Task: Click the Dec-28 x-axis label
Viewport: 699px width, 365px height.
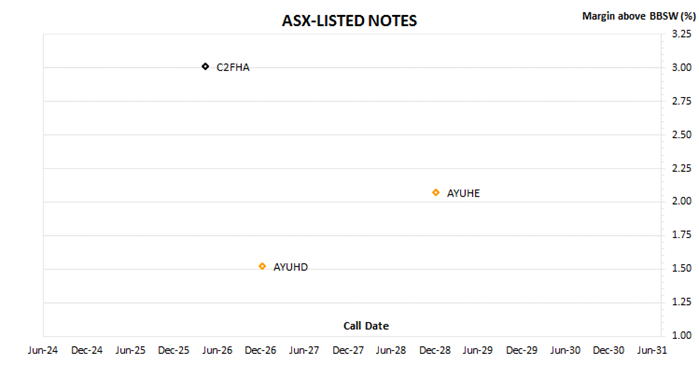Action: pos(435,351)
